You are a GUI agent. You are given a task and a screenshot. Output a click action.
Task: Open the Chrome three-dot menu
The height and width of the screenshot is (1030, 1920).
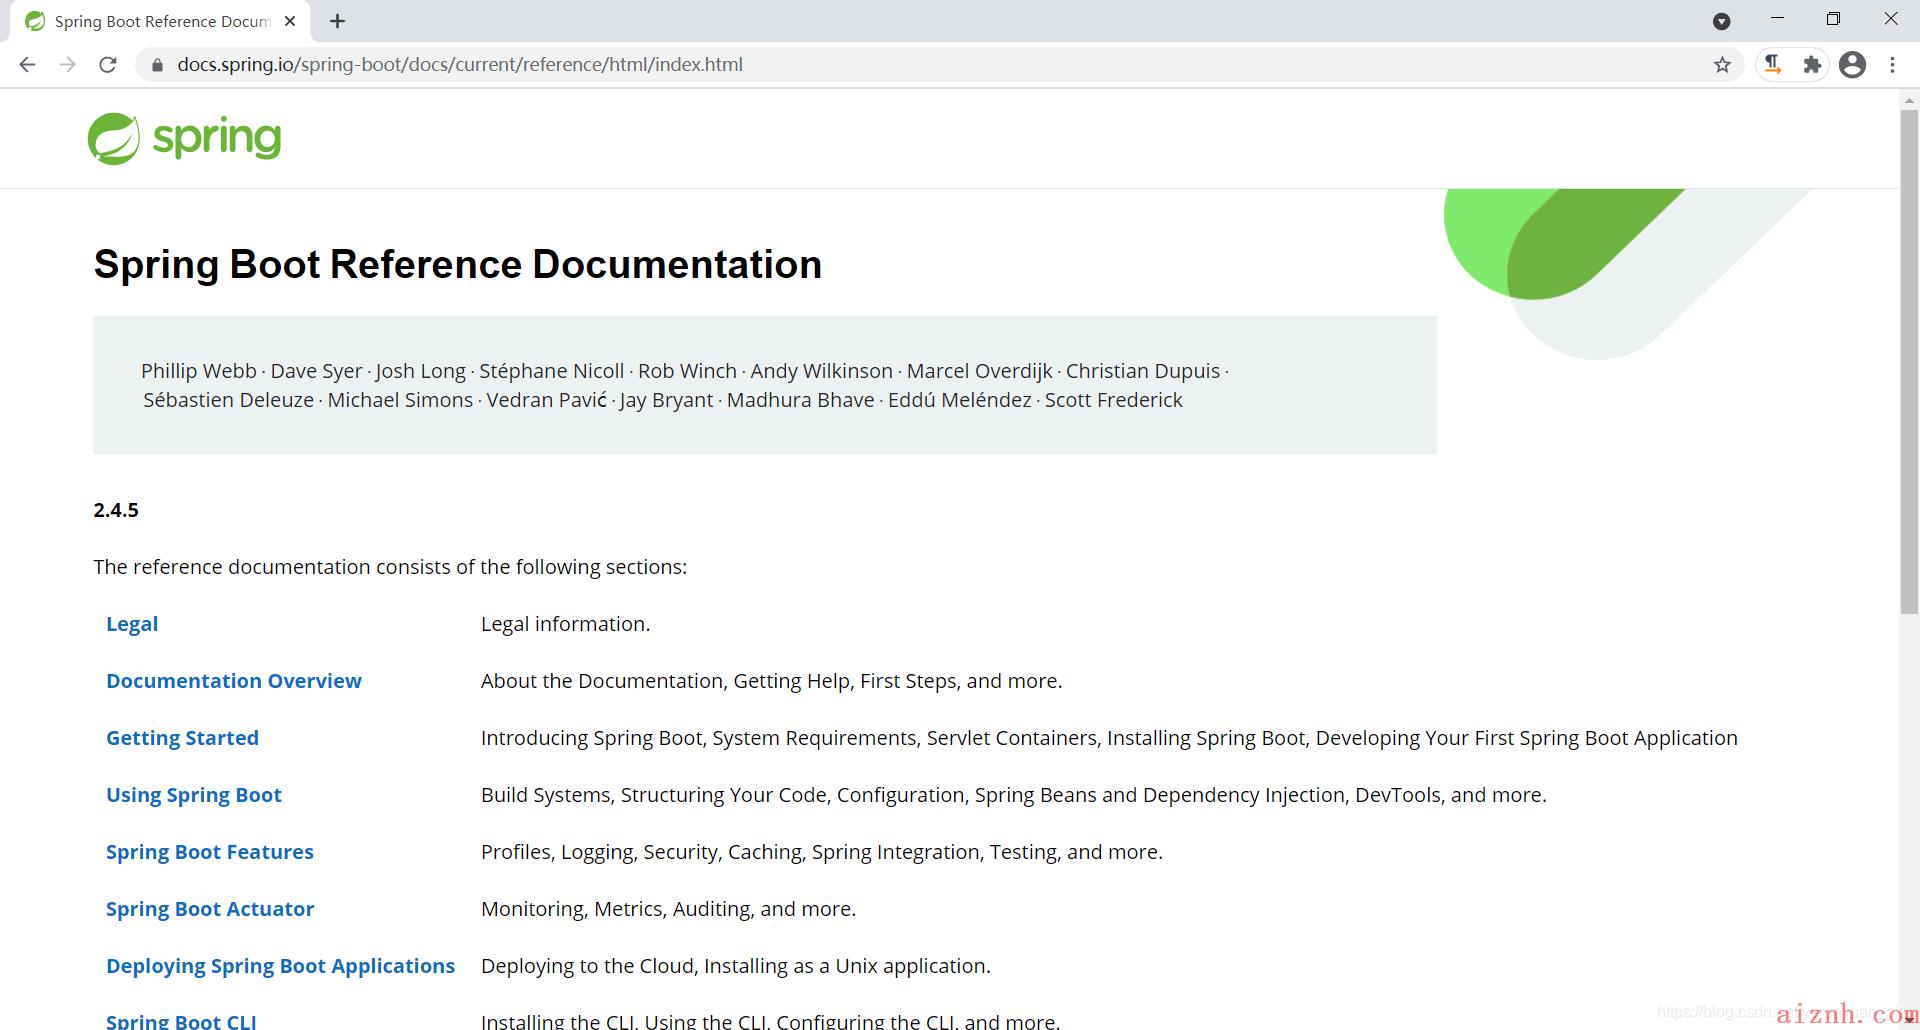click(1892, 65)
